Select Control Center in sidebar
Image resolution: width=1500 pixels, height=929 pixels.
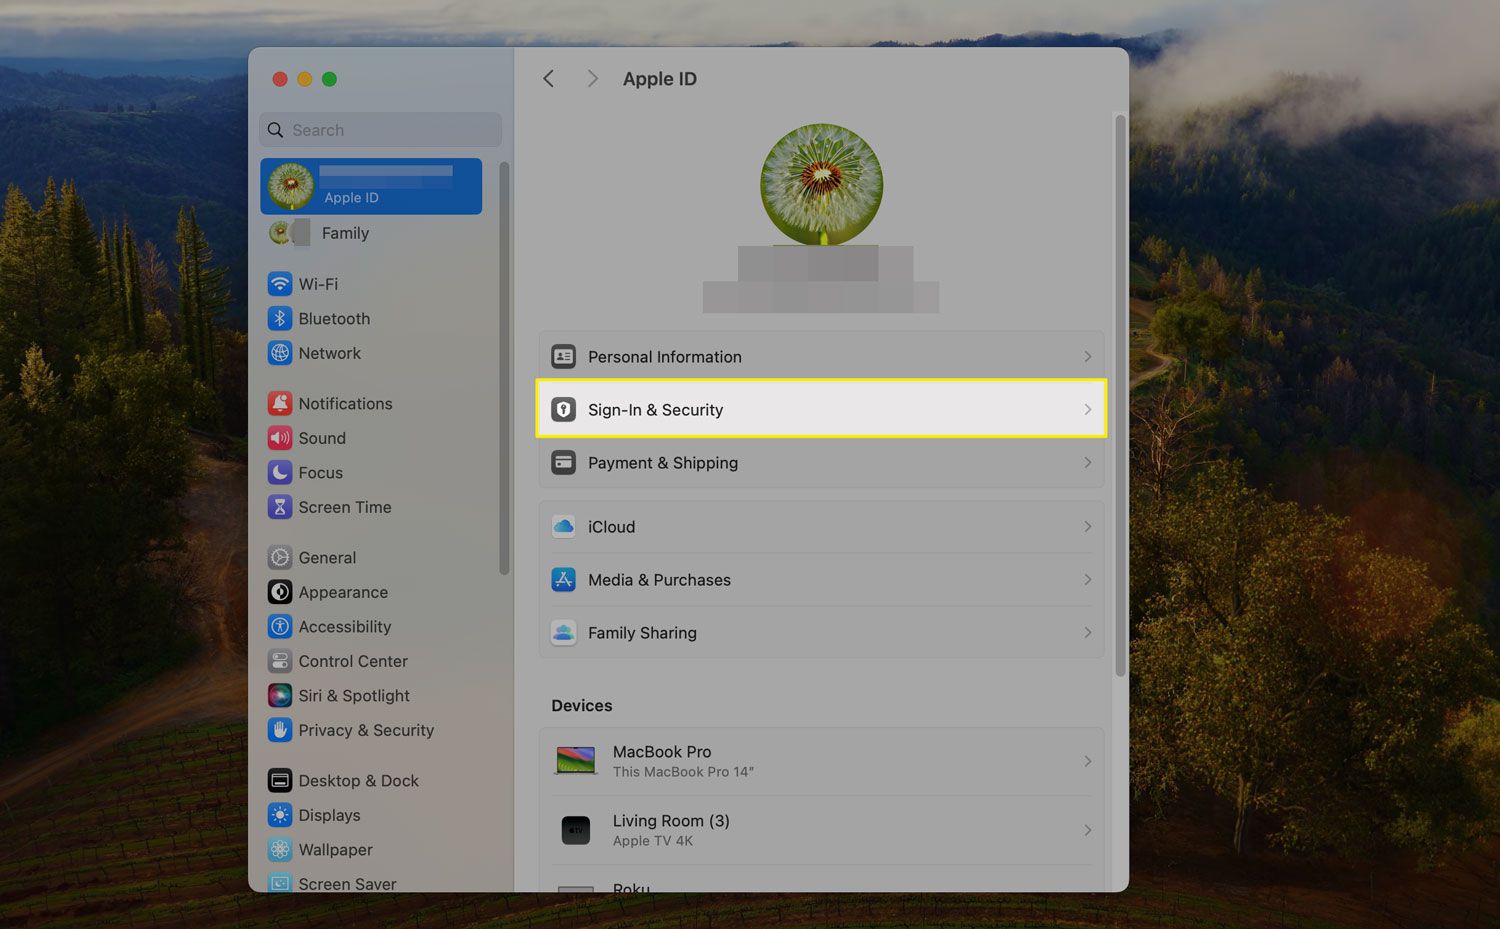(x=352, y=662)
